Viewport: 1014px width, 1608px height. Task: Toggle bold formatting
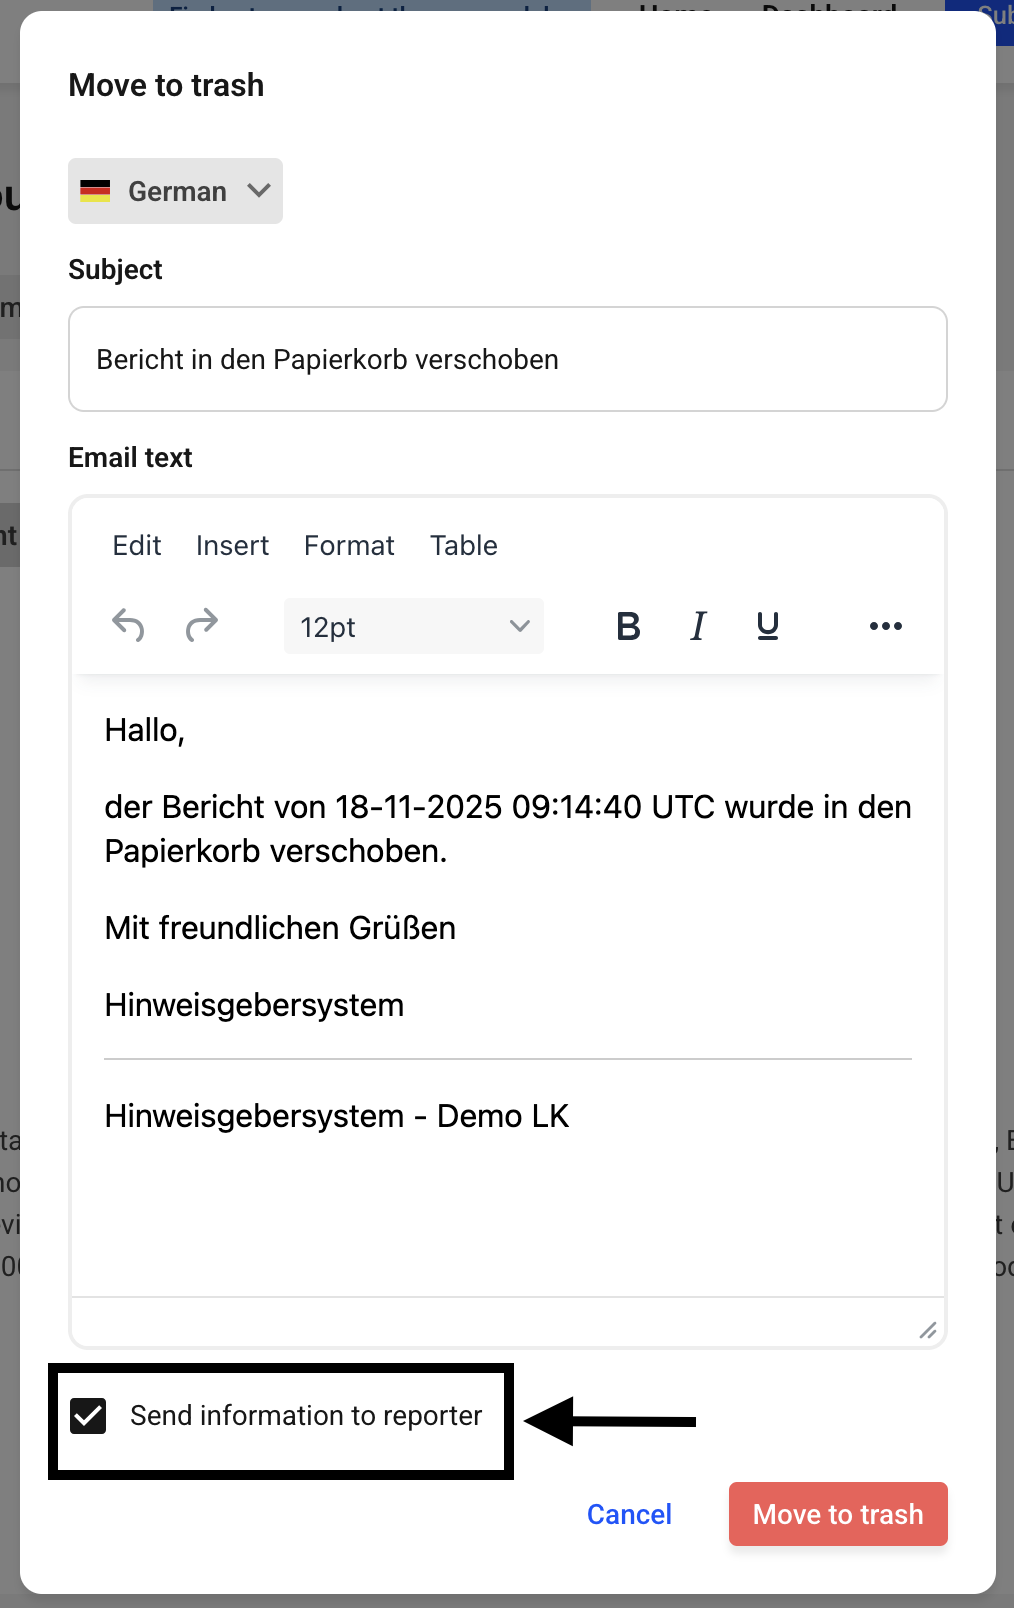[x=628, y=626]
